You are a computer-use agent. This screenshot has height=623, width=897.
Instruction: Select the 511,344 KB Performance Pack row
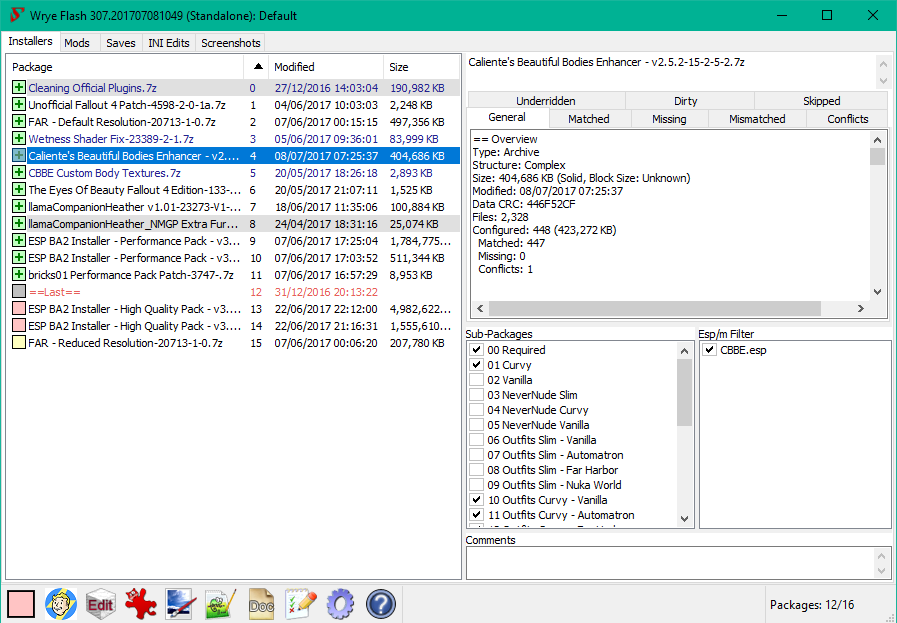point(235,258)
